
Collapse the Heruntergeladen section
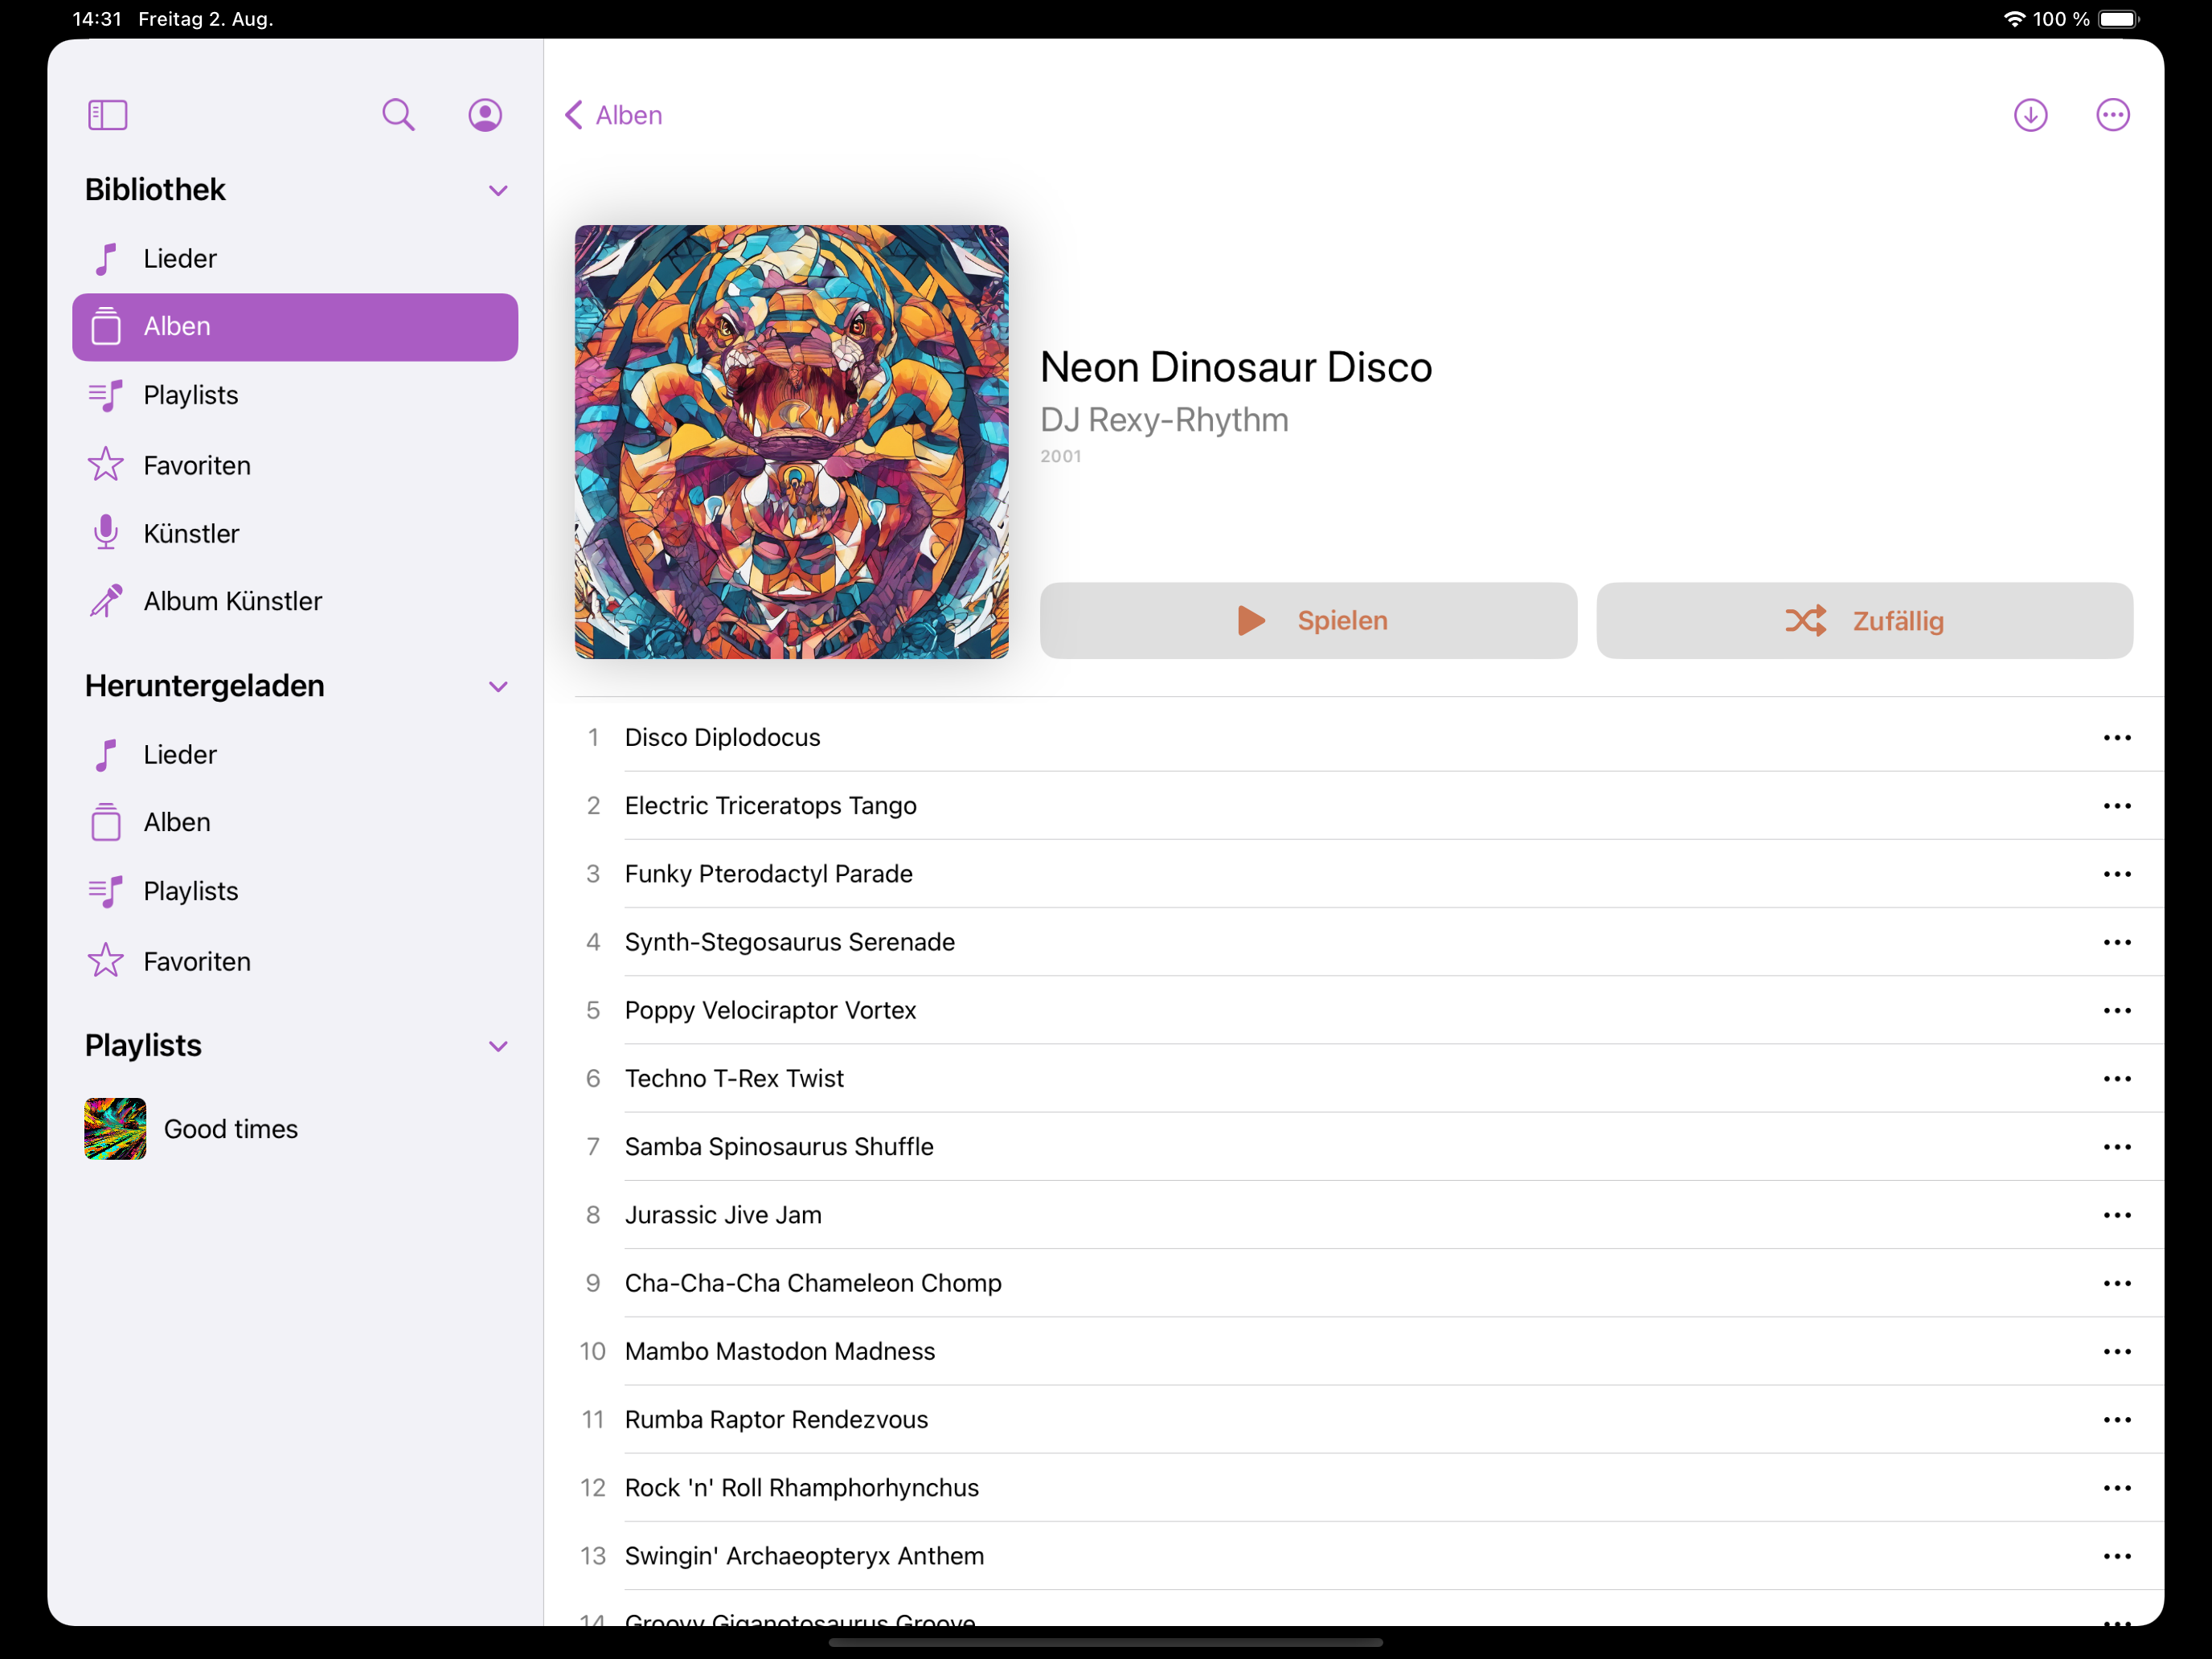point(498,686)
